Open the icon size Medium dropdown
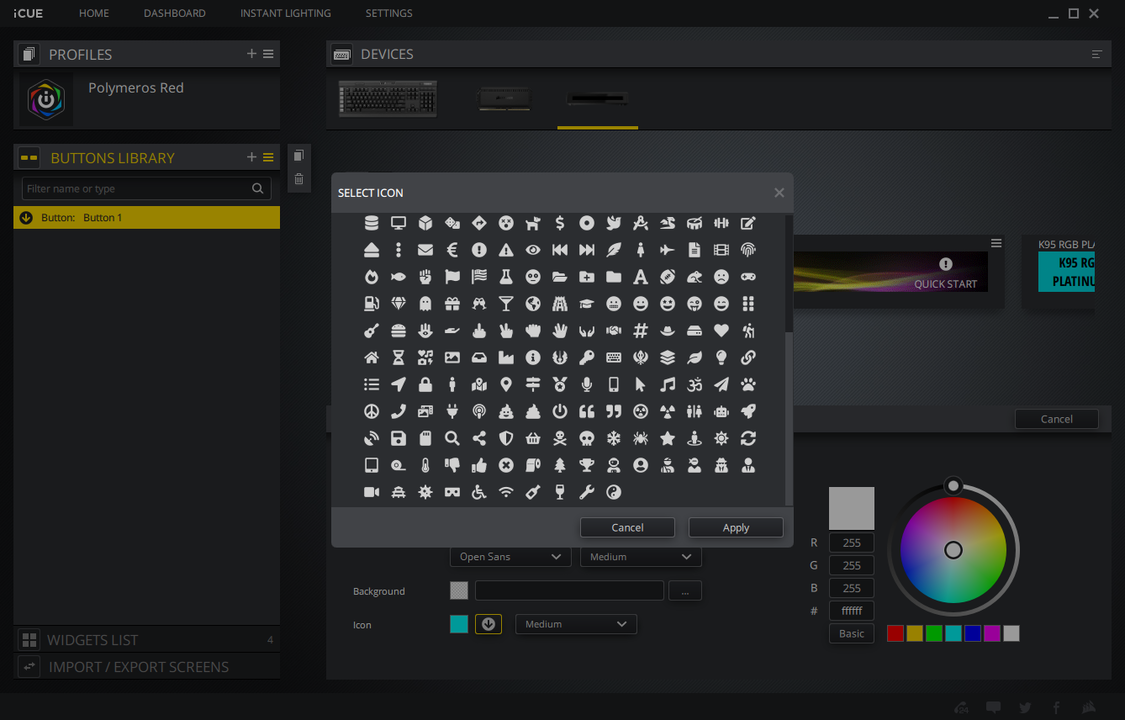Image resolution: width=1125 pixels, height=720 pixels. tap(576, 624)
